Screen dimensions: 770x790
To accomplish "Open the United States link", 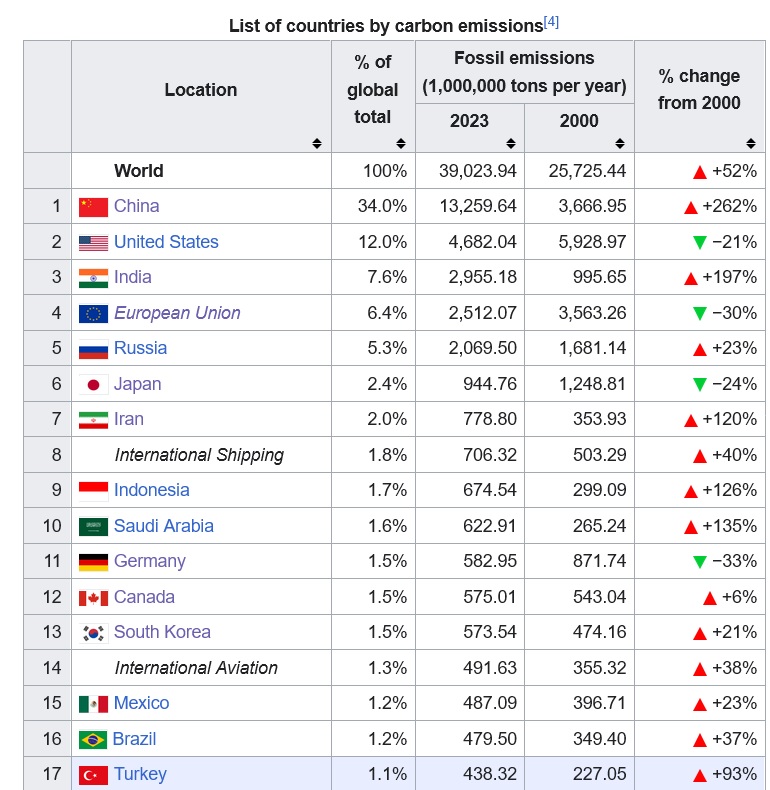I will pyautogui.click(x=166, y=242).
